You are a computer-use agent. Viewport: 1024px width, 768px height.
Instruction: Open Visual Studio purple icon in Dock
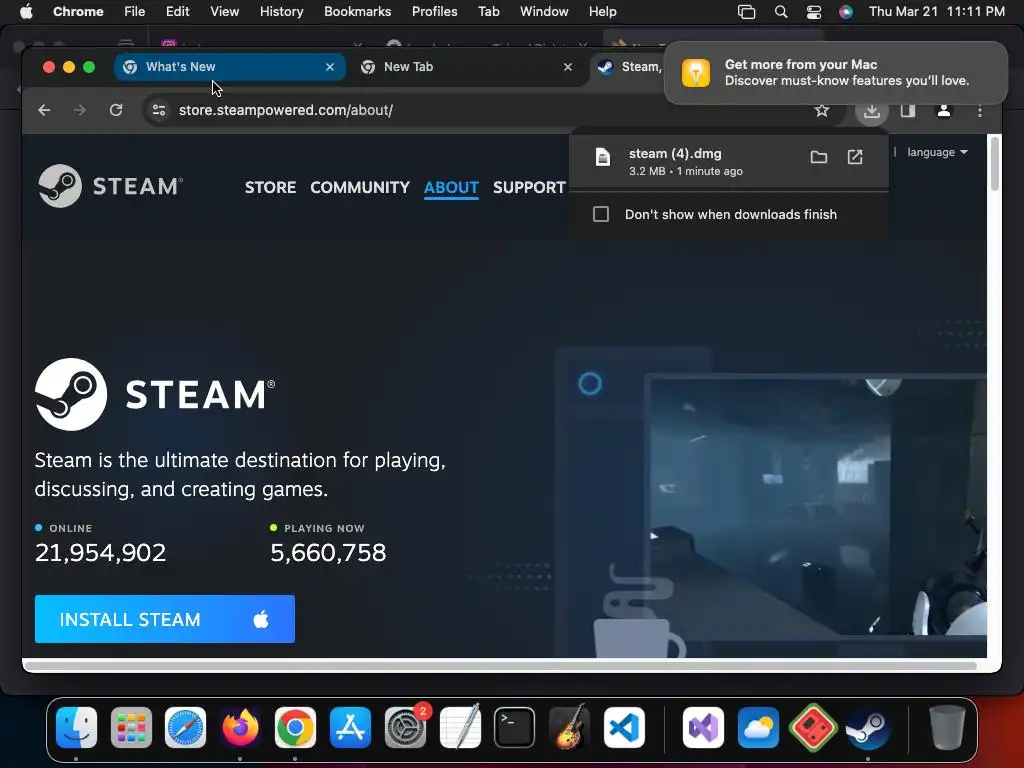coord(703,728)
